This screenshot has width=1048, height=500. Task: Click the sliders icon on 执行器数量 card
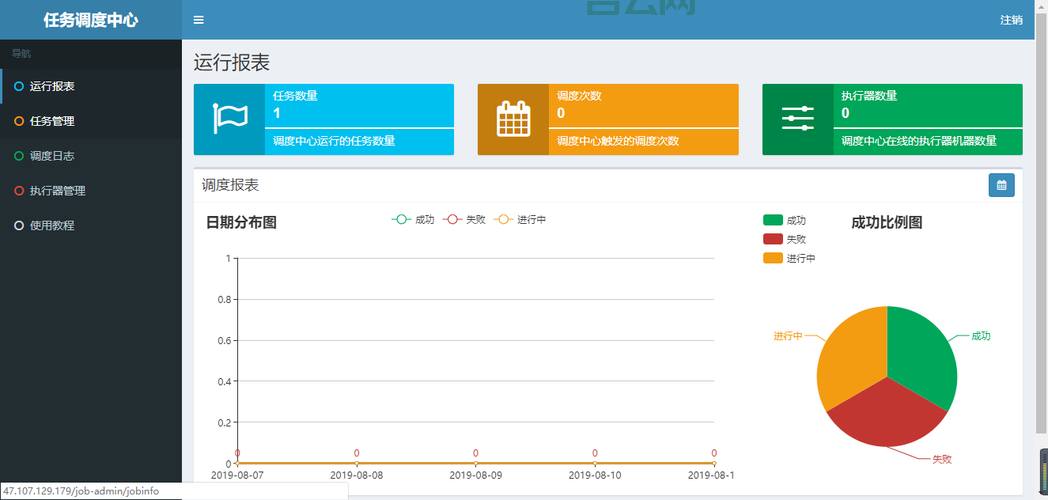click(797, 119)
